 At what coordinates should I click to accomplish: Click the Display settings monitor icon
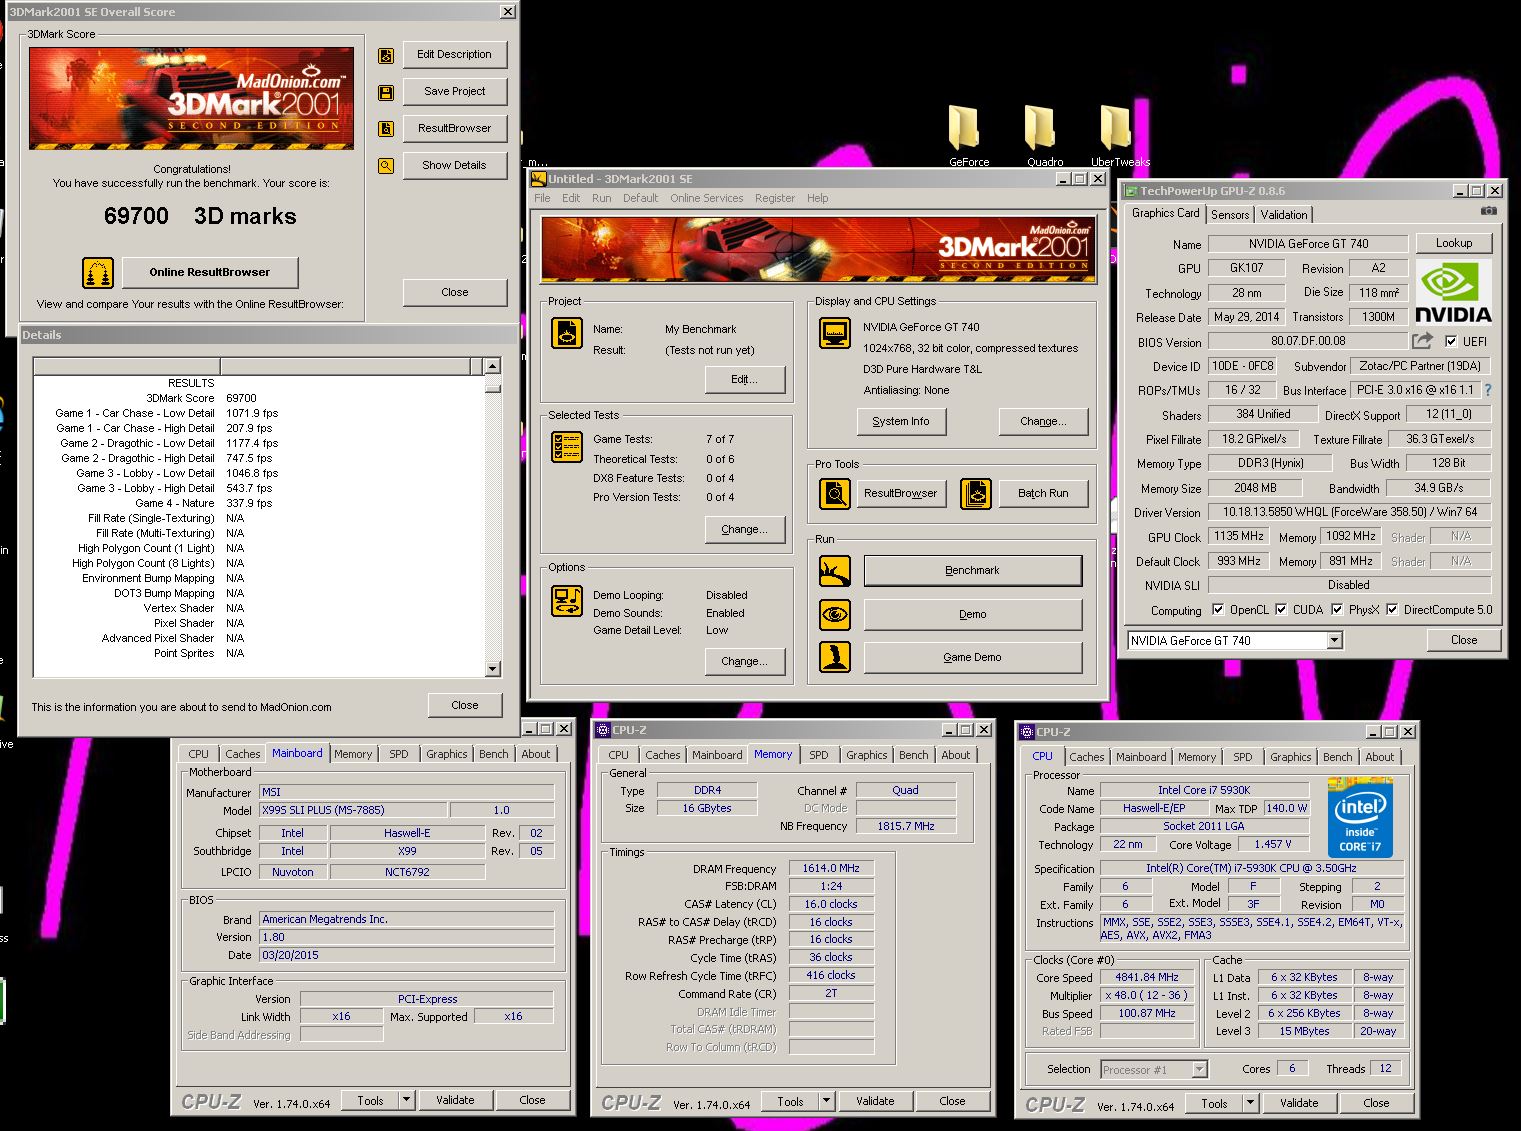tap(835, 333)
